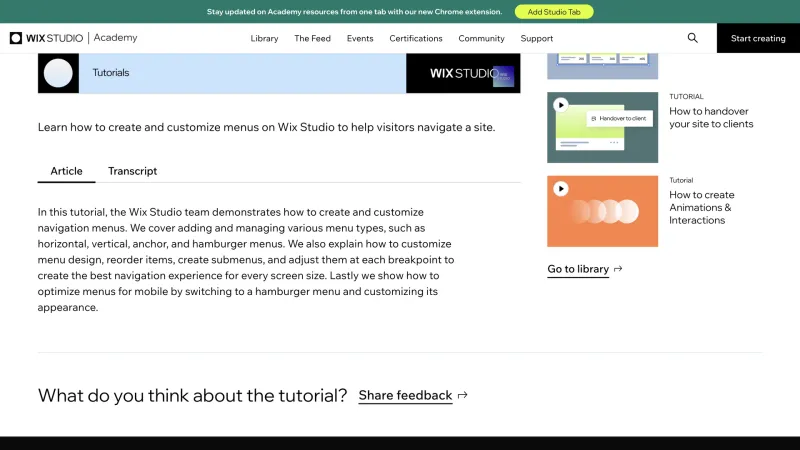
Task: Go to Events in navigation
Action: pyautogui.click(x=360, y=38)
